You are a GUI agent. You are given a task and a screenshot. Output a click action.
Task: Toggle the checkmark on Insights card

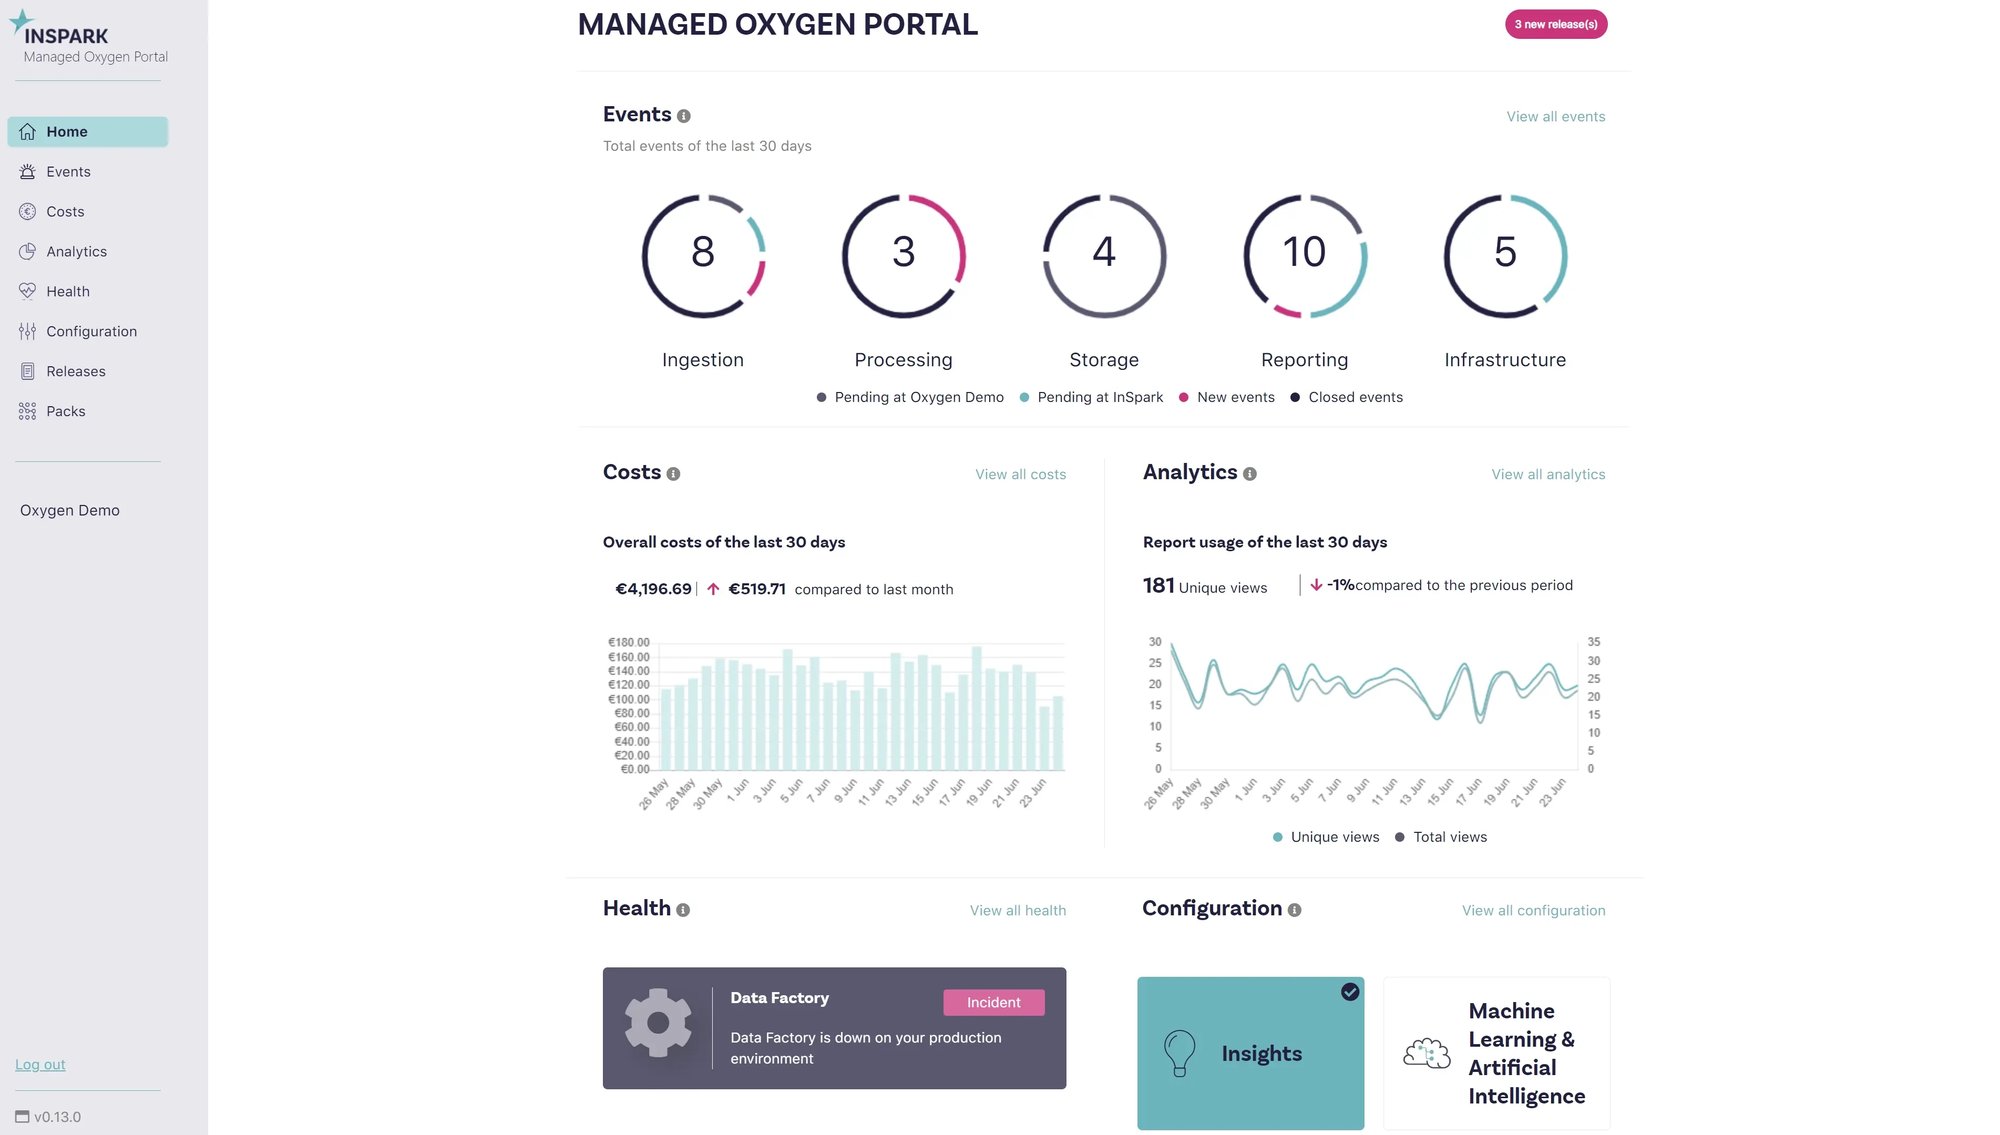point(1350,992)
